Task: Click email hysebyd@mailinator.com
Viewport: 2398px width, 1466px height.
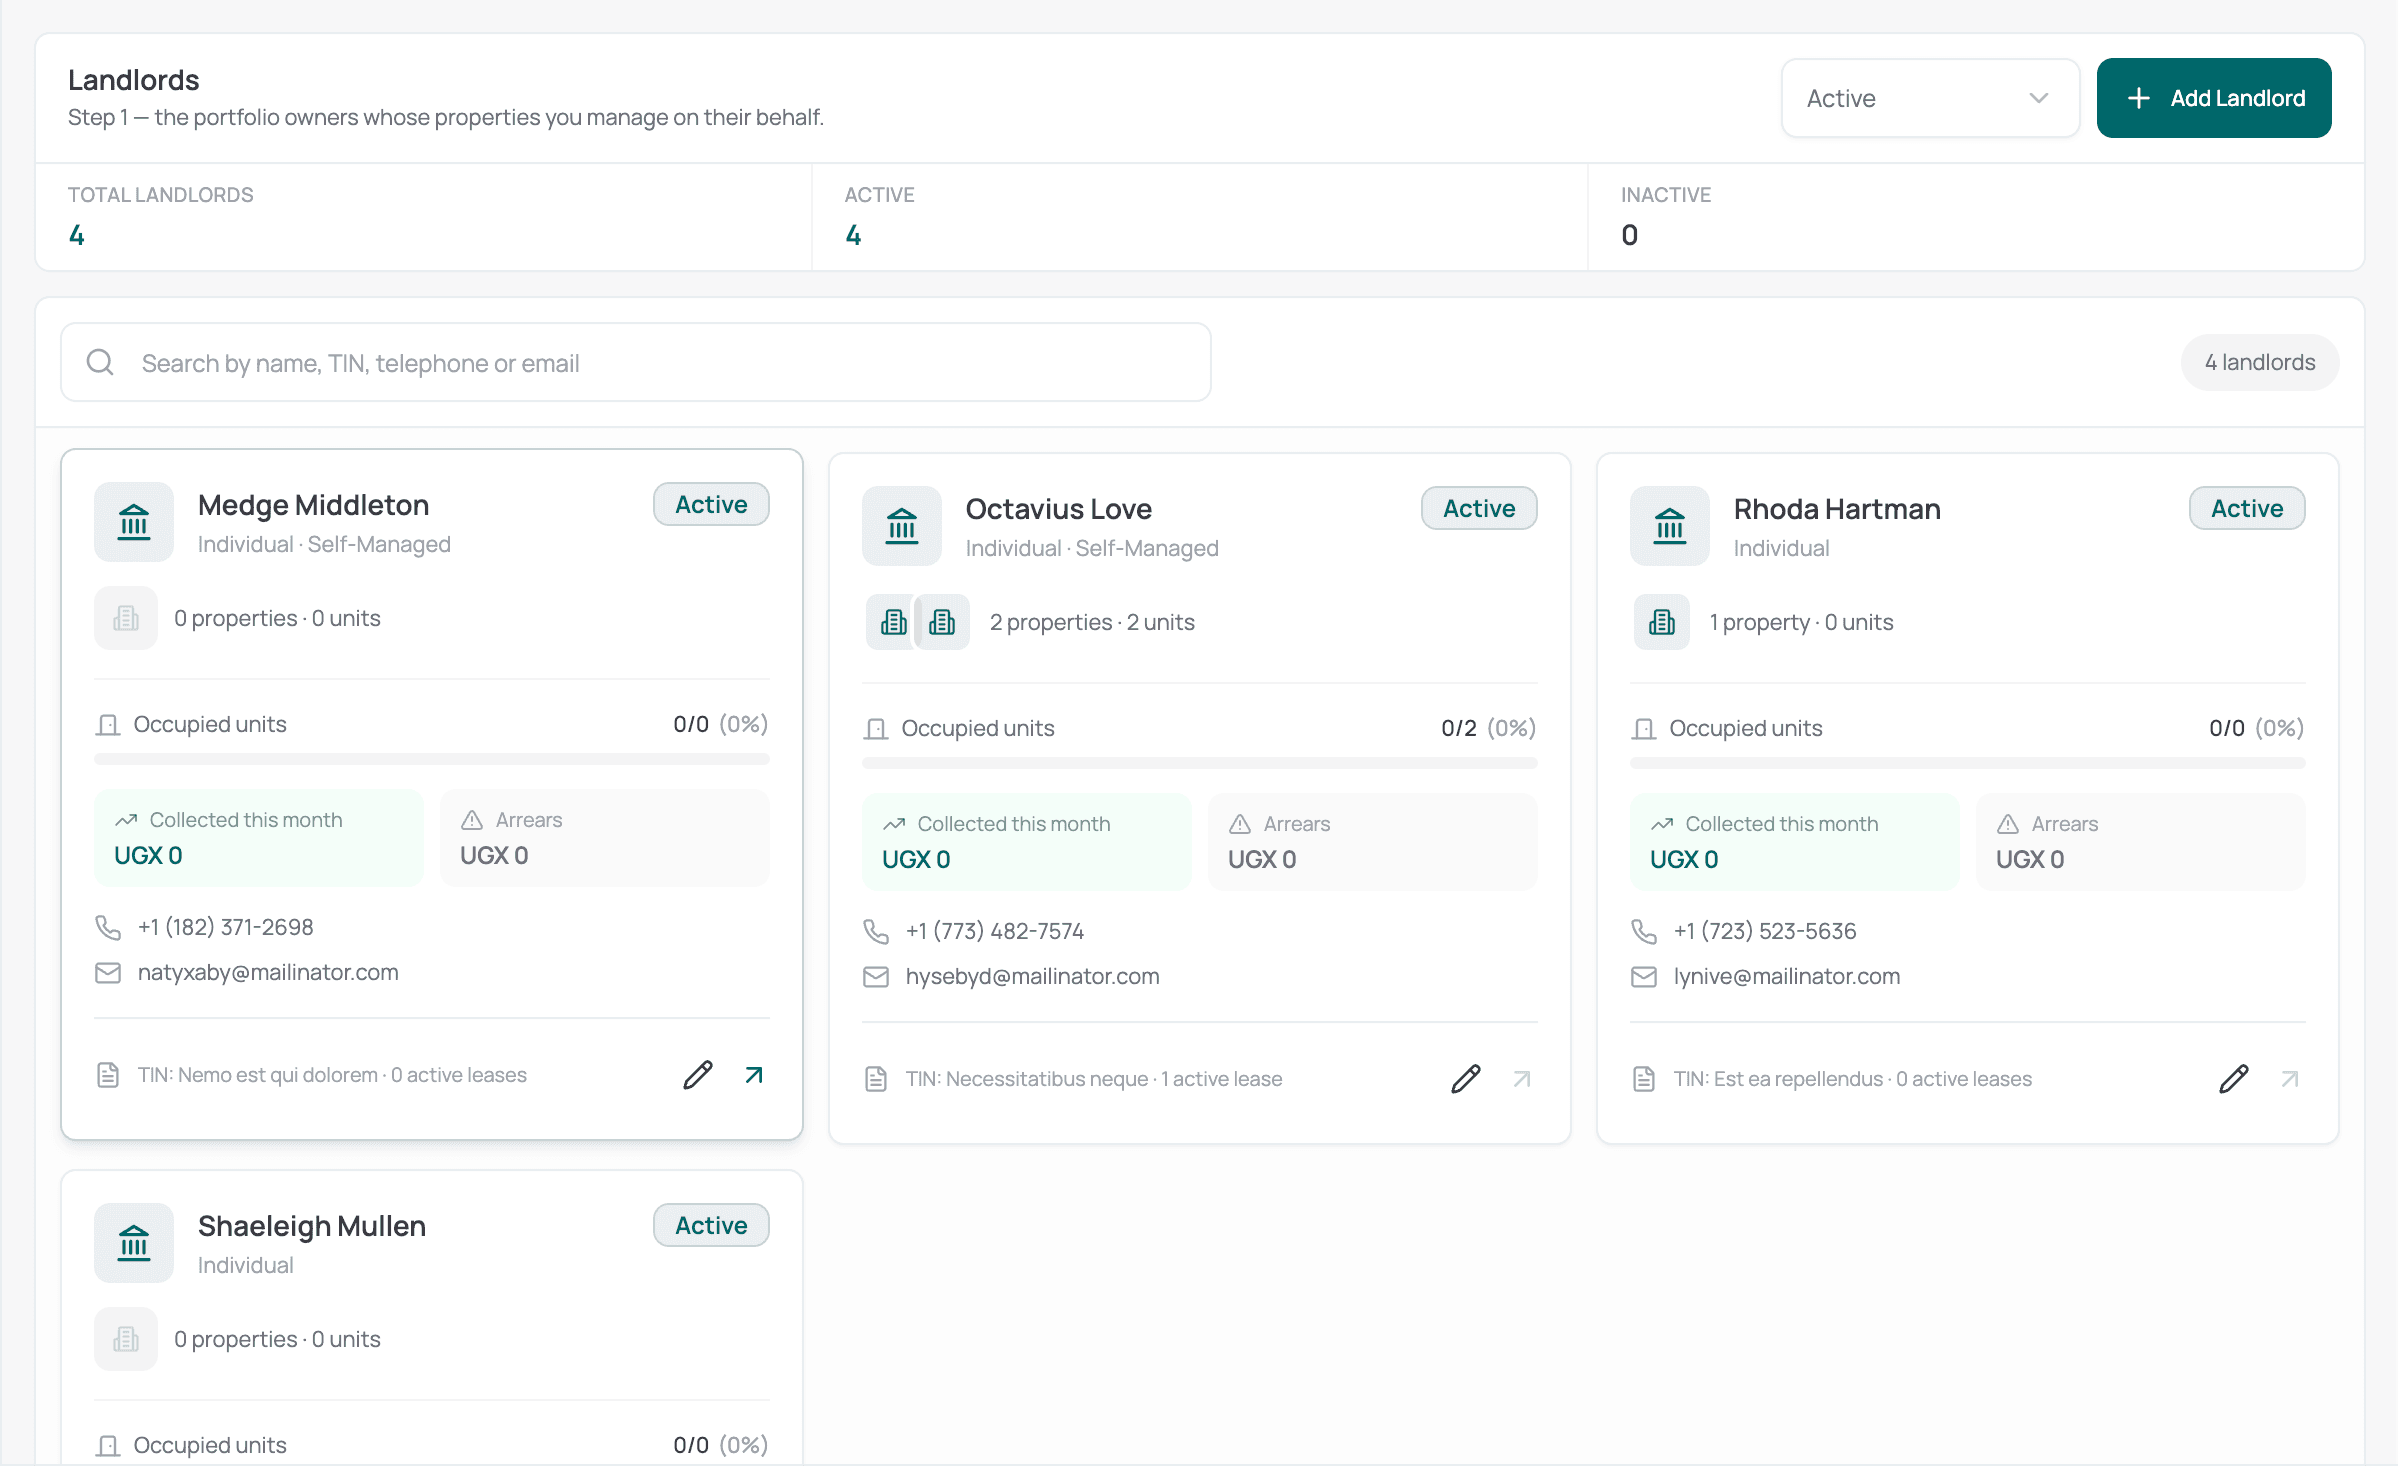Action: [x=1033, y=976]
